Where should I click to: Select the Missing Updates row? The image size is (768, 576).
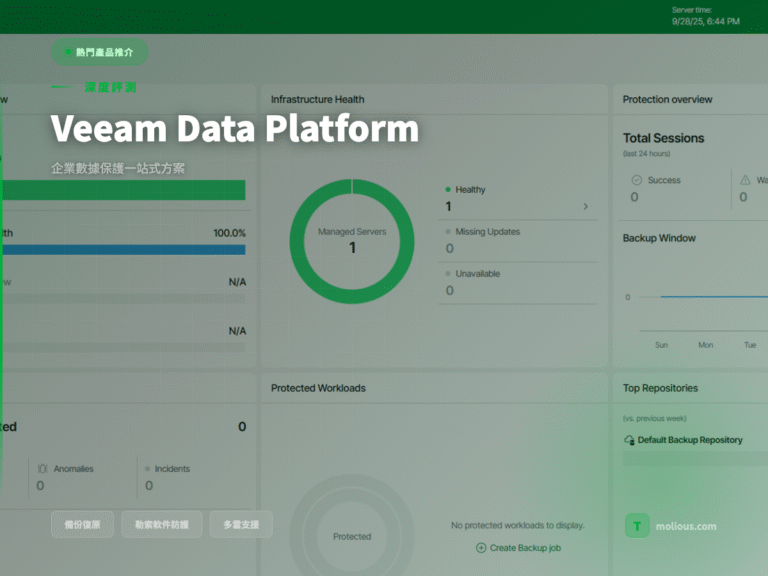[x=518, y=241]
